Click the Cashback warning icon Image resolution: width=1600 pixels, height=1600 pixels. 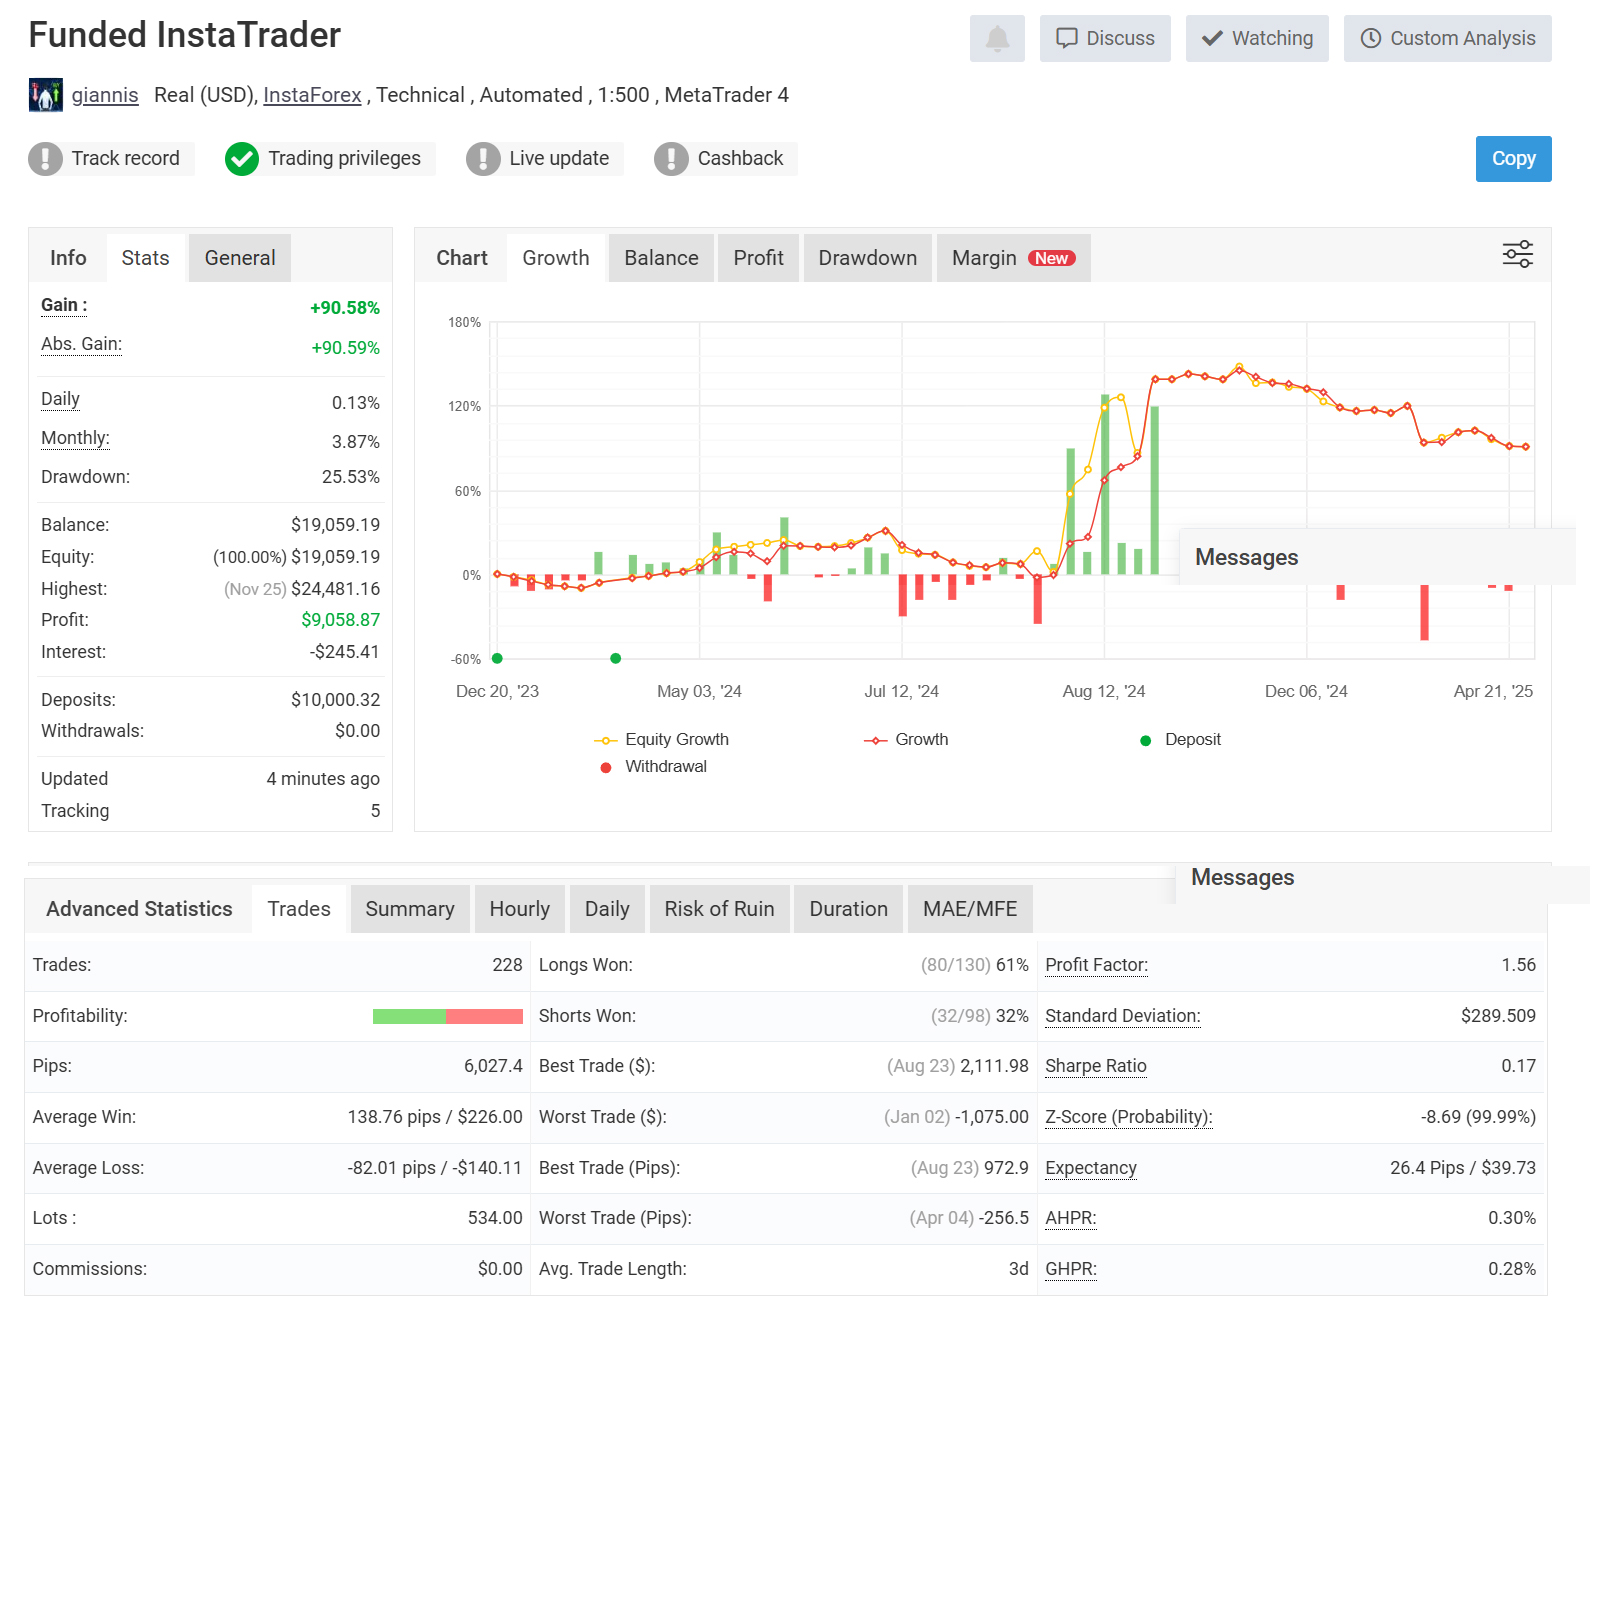click(x=671, y=159)
